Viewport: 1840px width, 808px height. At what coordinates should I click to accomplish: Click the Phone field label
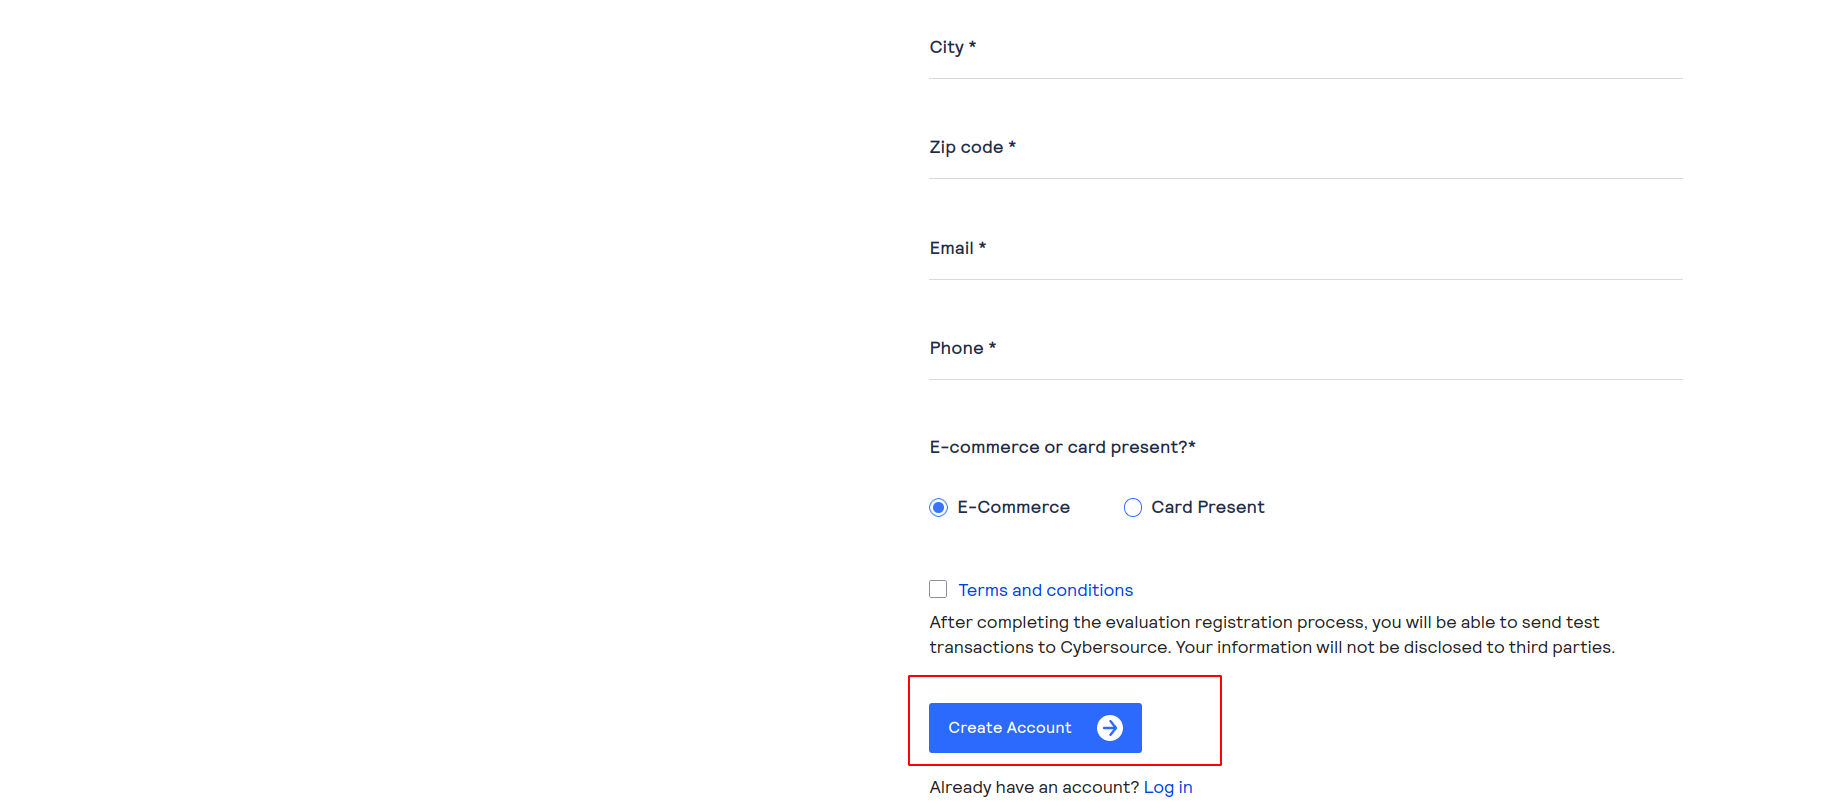tap(956, 348)
